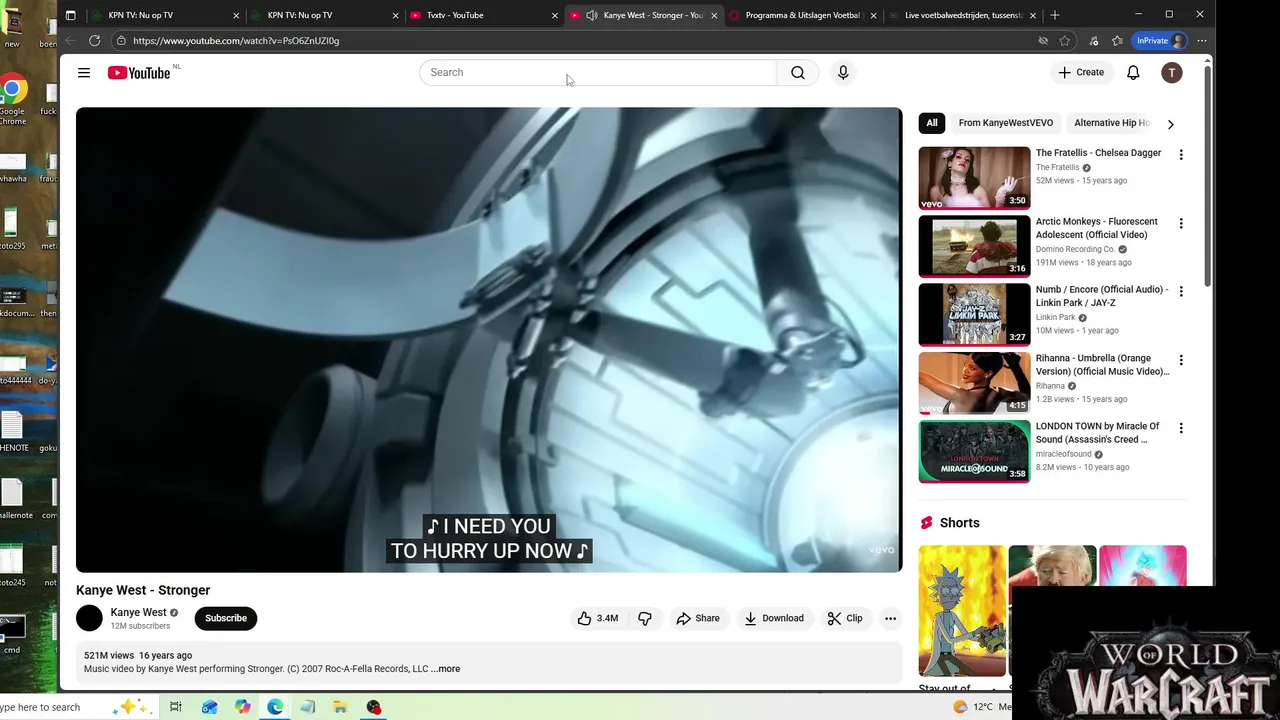Open the miracleofsound channel name
Viewport: 1280px width, 720px height.
tap(1064, 454)
